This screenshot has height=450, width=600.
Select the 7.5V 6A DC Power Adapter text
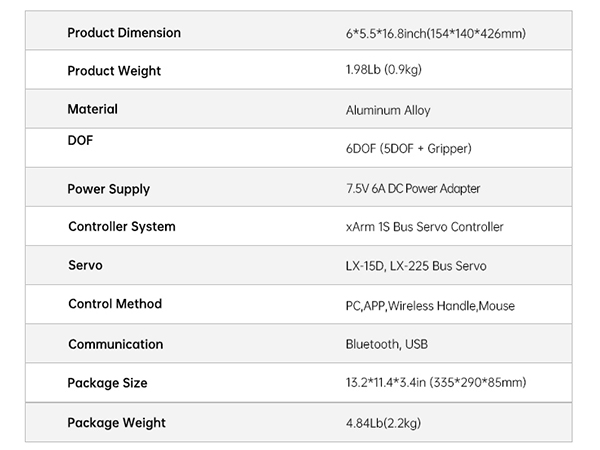point(415,189)
